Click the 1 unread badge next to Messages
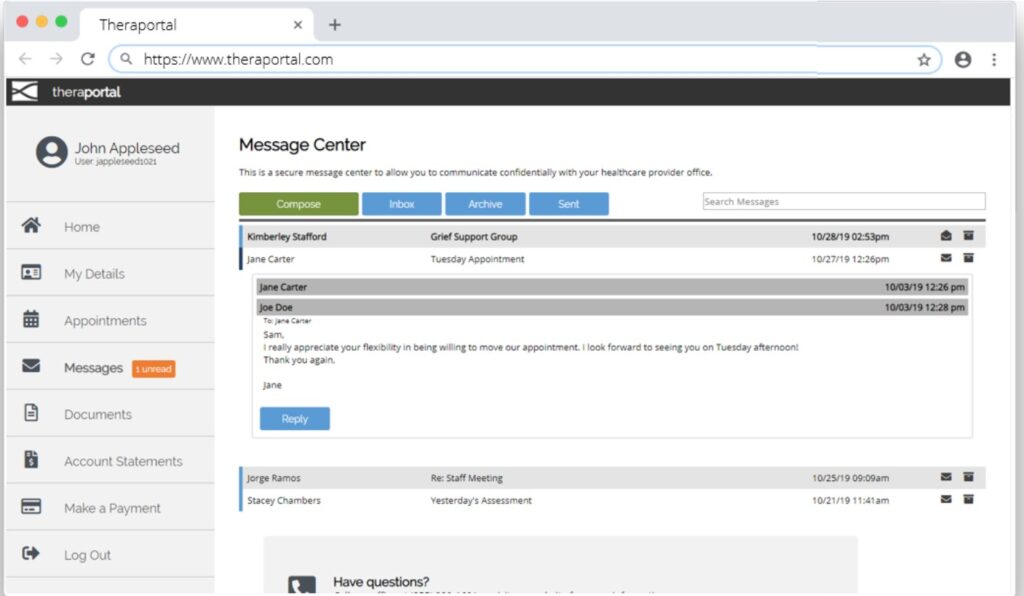 153,368
